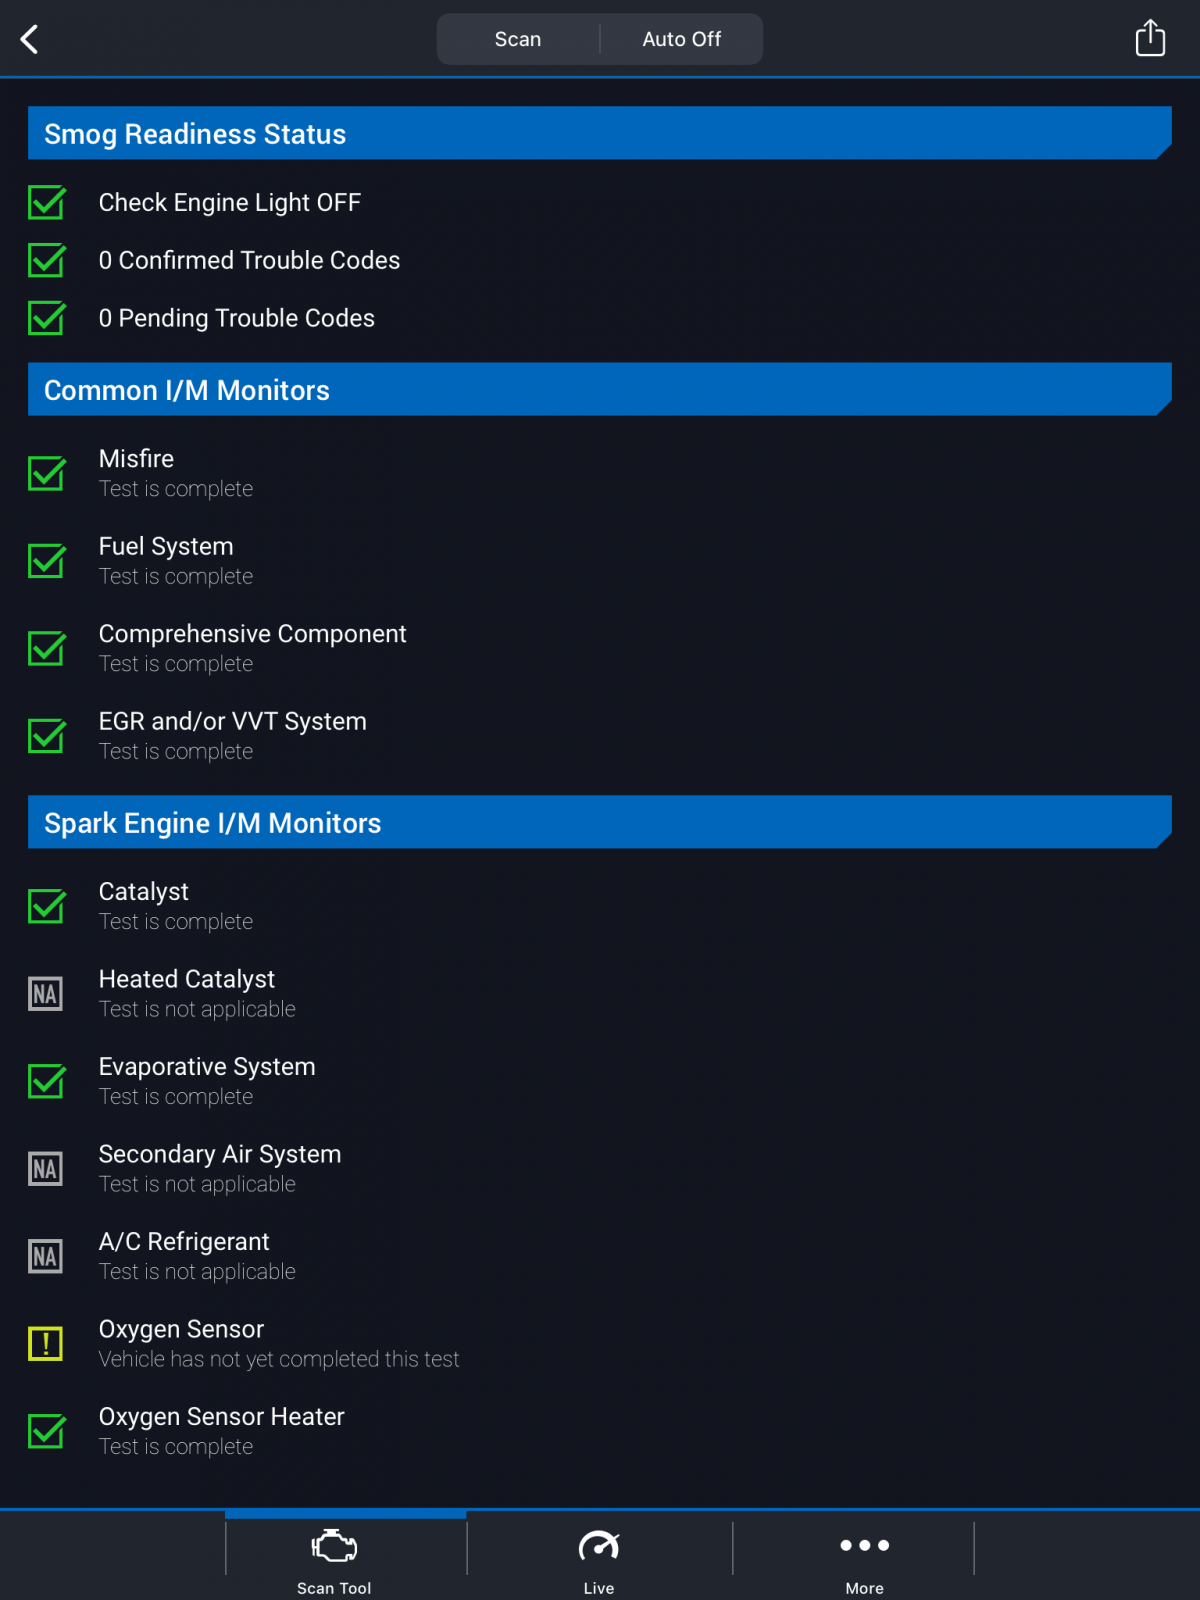The width and height of the screenshot is (1200, 1600).
Task: Select the Evaporative System monitor row
Action: coord(600,1081)
